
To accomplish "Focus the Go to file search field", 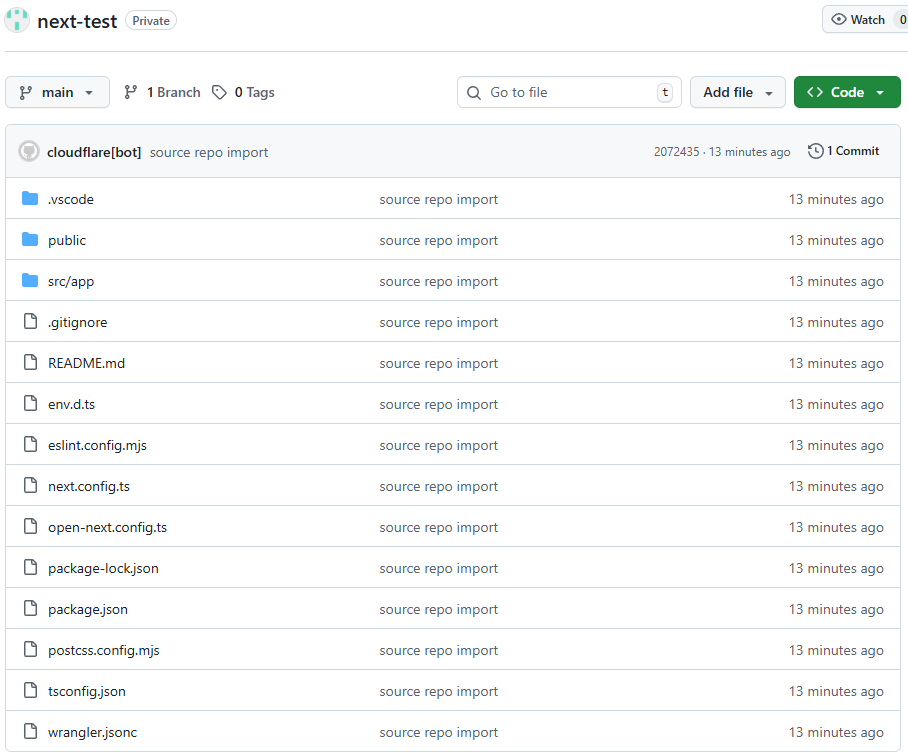I will (569, 92).
